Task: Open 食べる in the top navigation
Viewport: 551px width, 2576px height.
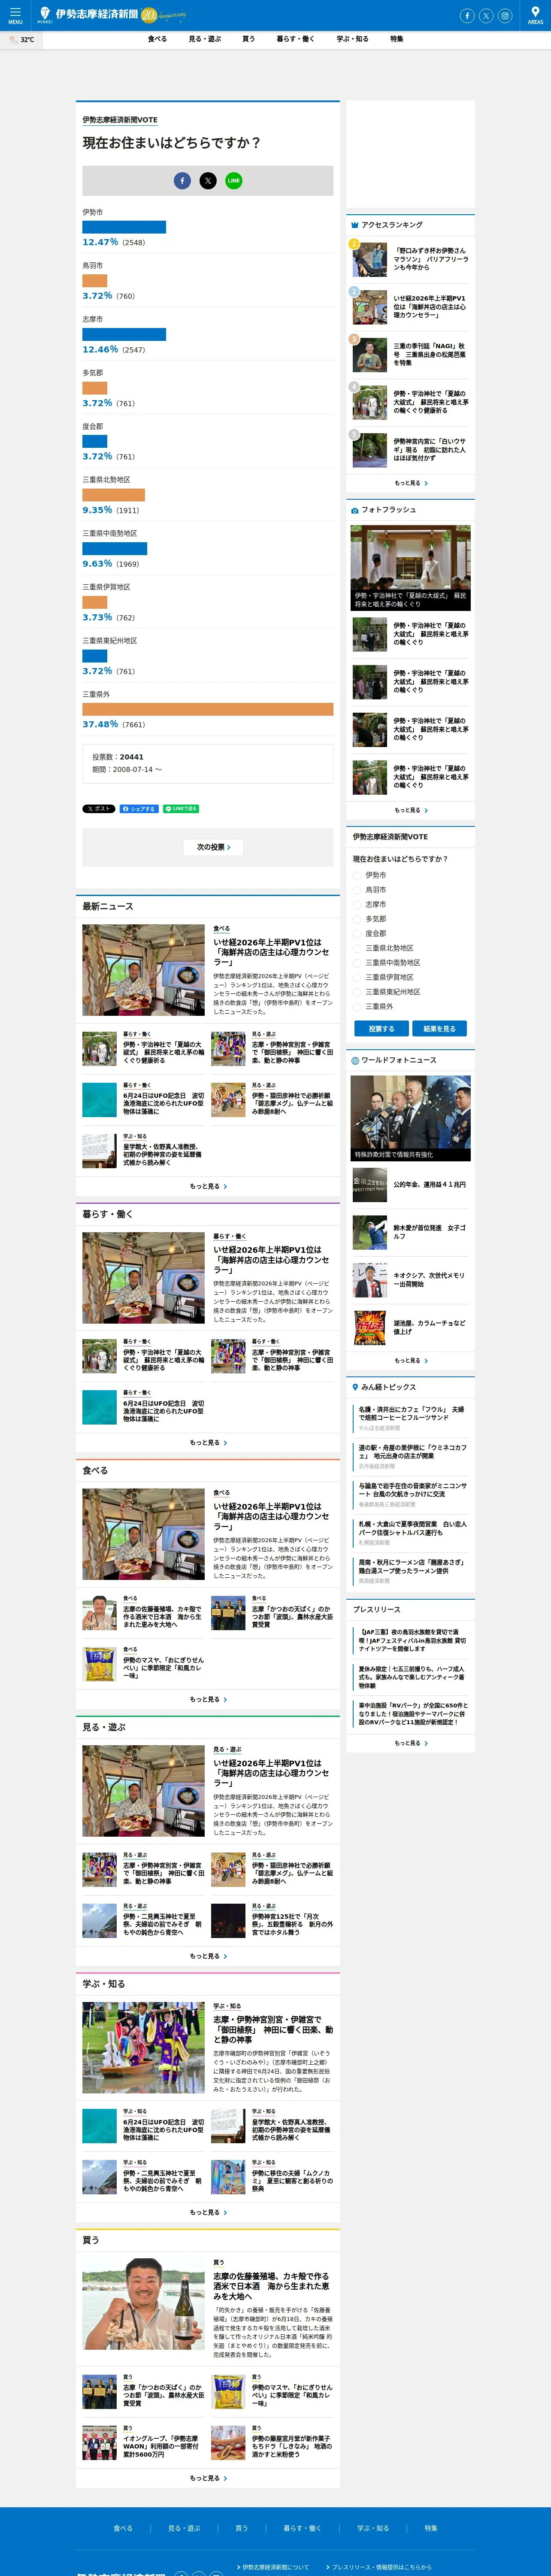Action: 157,39
